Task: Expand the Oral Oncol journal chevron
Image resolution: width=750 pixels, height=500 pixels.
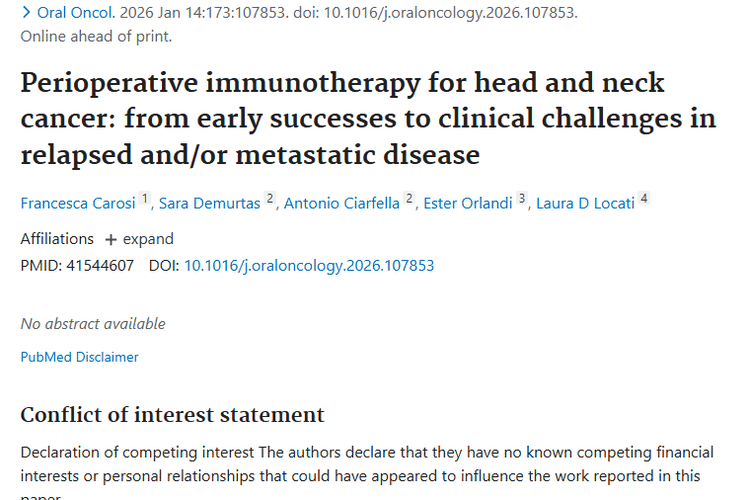Action: point(26,13)
